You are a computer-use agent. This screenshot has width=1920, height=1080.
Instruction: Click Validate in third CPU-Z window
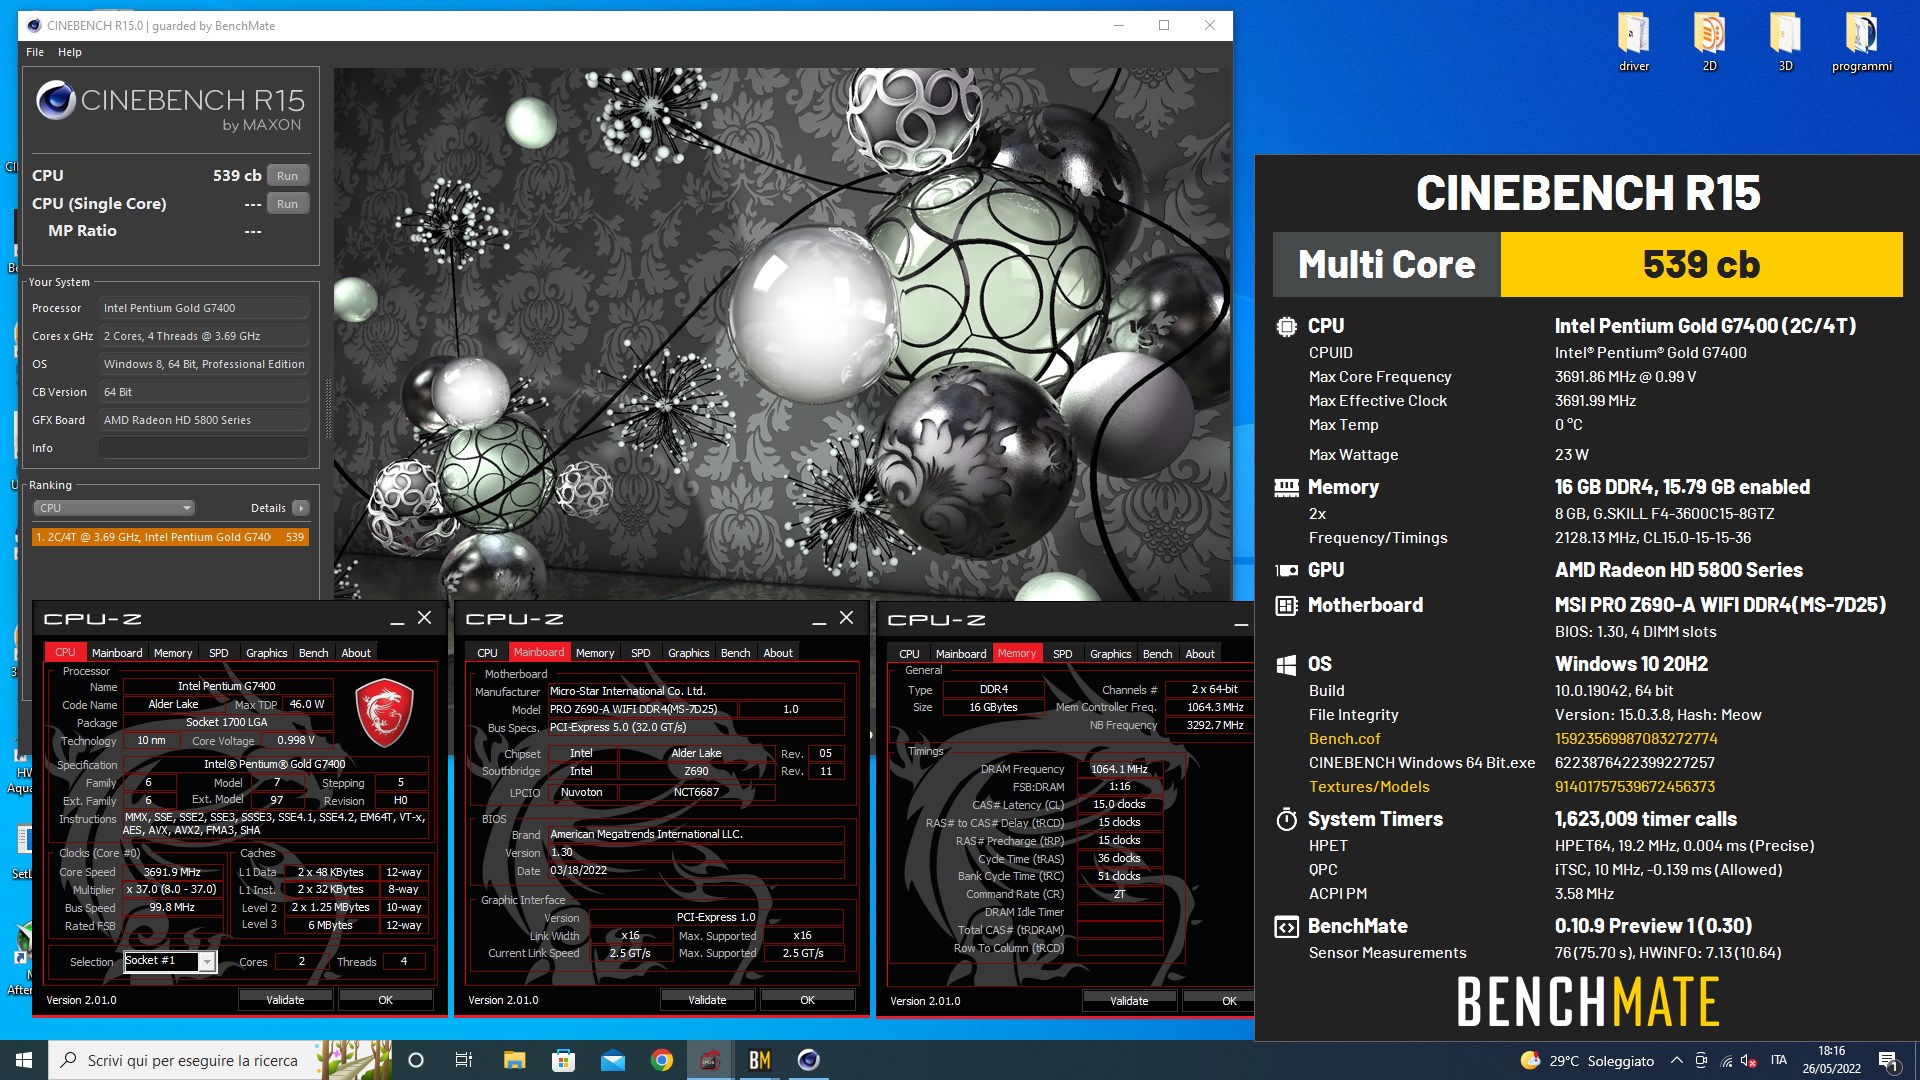[x=1129, y=1001]
